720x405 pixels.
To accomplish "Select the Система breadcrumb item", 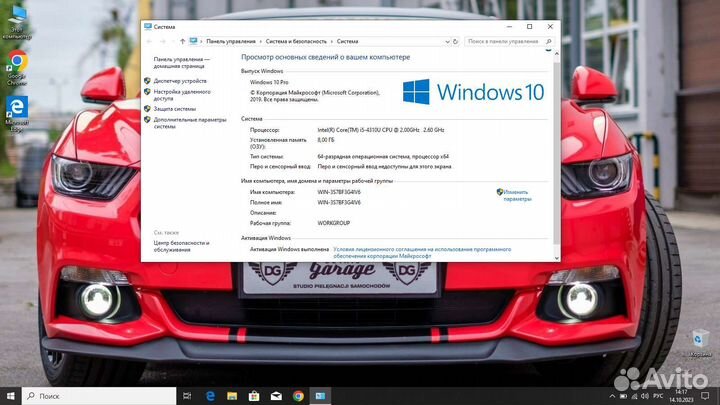I will click(x=348, y=41).
